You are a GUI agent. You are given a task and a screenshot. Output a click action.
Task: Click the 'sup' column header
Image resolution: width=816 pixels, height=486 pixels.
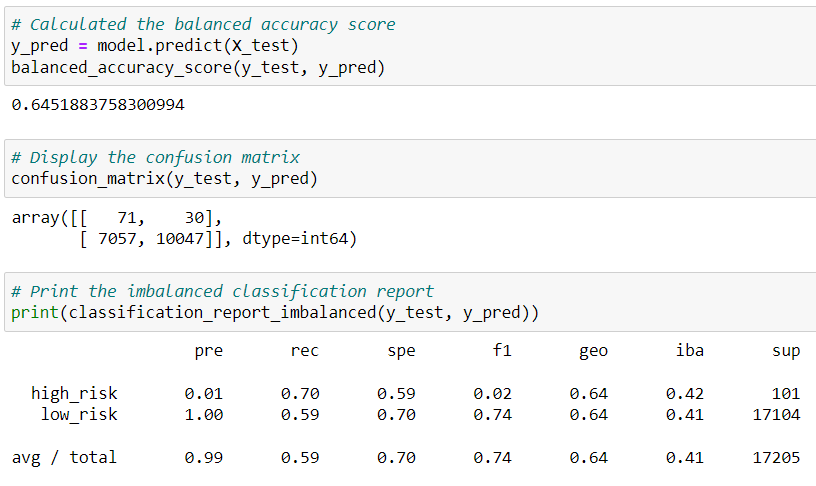pos(786,352)
